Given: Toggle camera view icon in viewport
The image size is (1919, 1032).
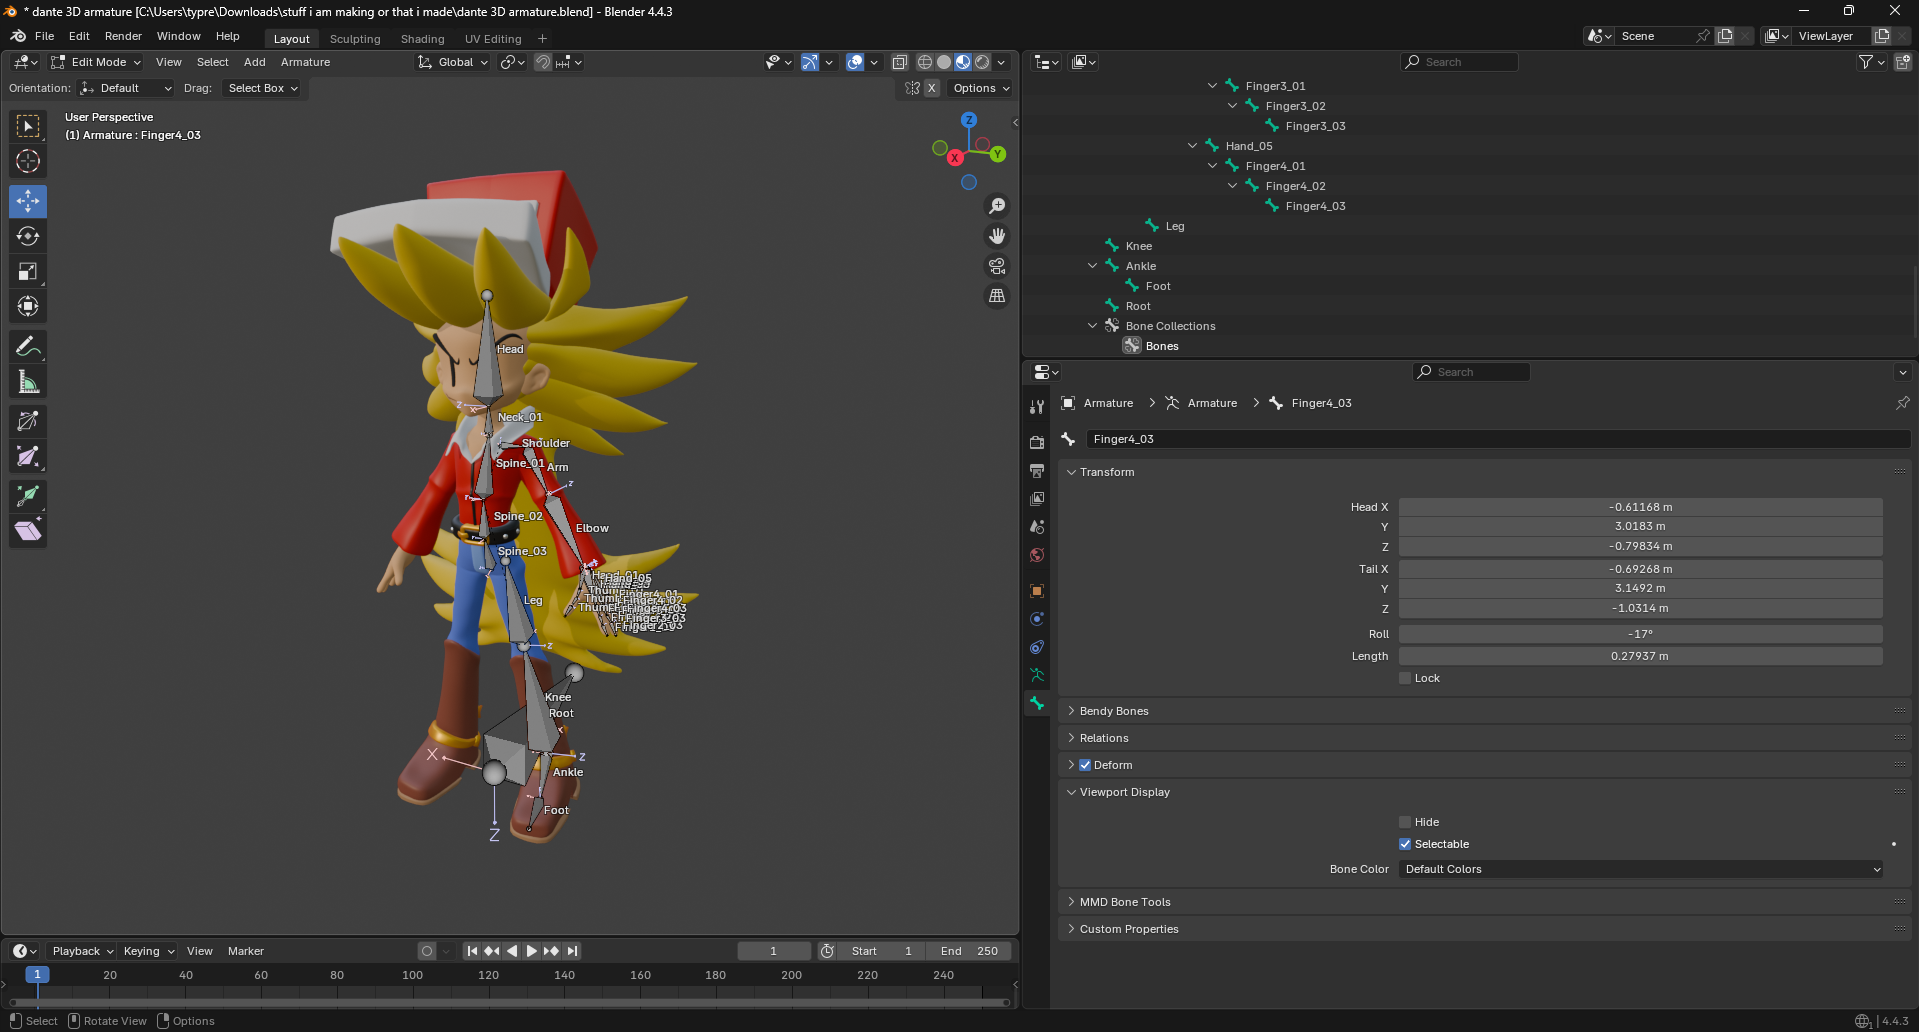Looking at the screenshot, I should (x=997, y=266).
